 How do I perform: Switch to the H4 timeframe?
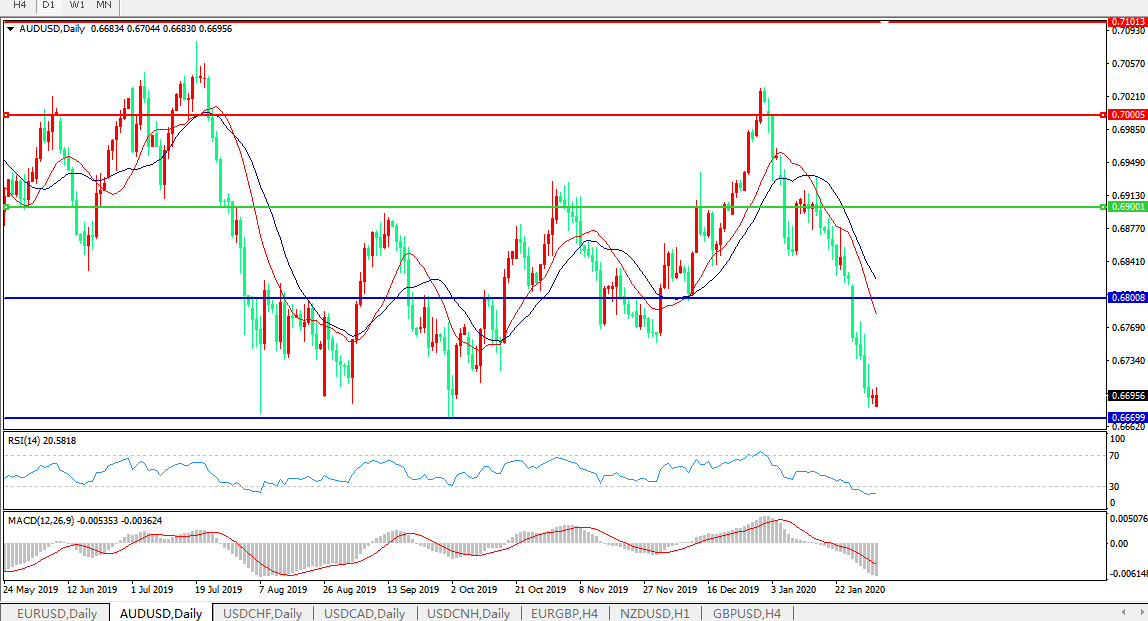(x=19, y=5)
